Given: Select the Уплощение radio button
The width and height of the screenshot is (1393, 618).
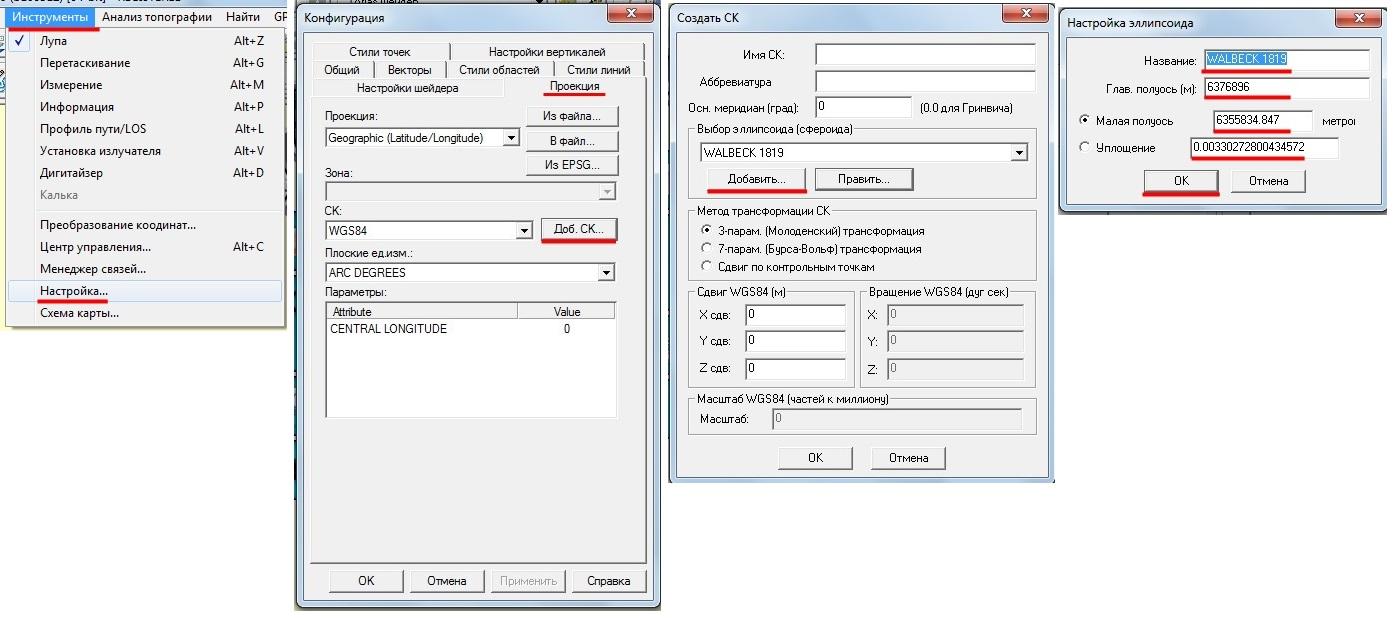Looking at the screenshot, I should pos(1086,148).
